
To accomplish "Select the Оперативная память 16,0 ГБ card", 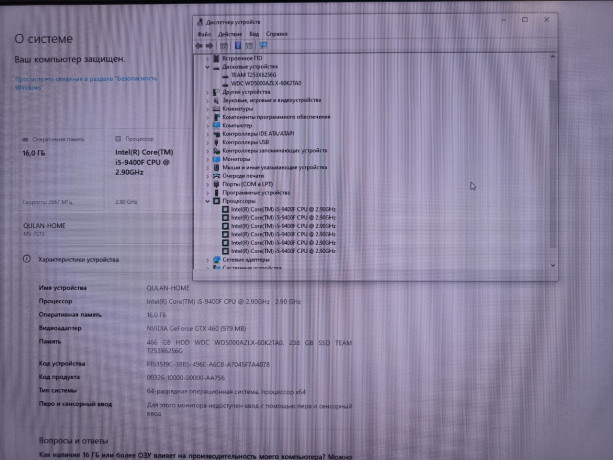I will pyautogui.click(x=60, y=170).
